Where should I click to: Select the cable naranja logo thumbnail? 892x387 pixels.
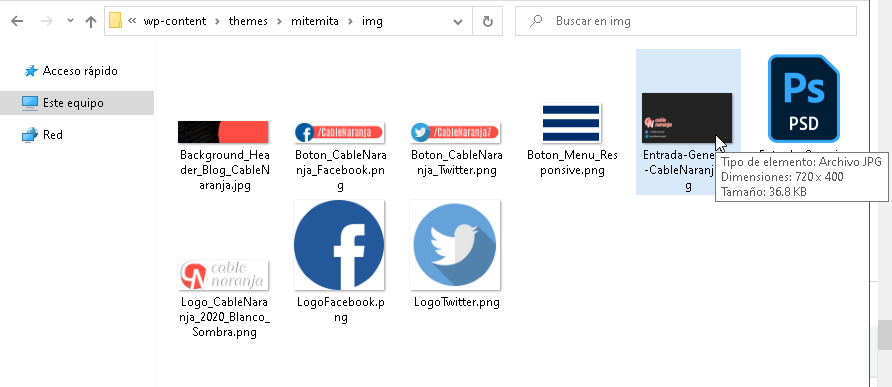223,275
